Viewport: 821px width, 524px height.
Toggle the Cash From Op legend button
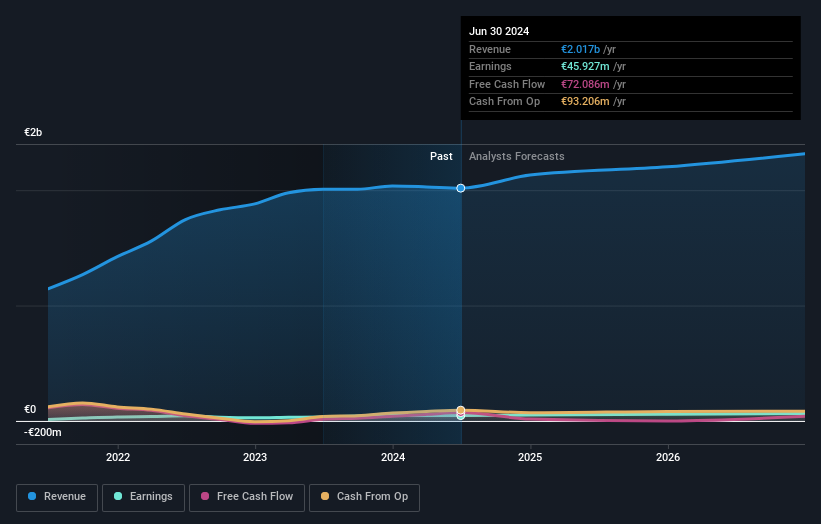364,497
